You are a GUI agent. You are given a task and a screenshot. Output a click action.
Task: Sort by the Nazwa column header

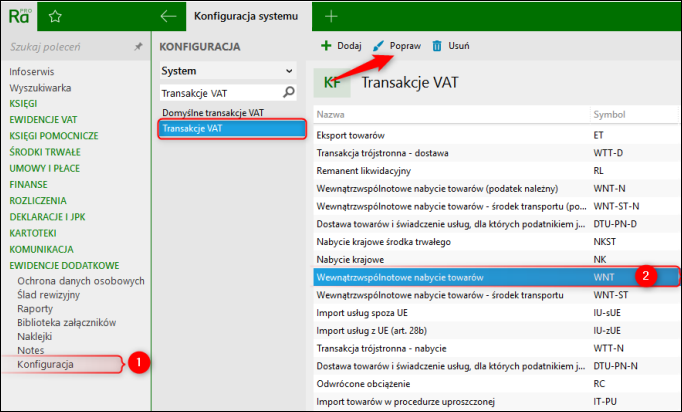click(331, 114)
